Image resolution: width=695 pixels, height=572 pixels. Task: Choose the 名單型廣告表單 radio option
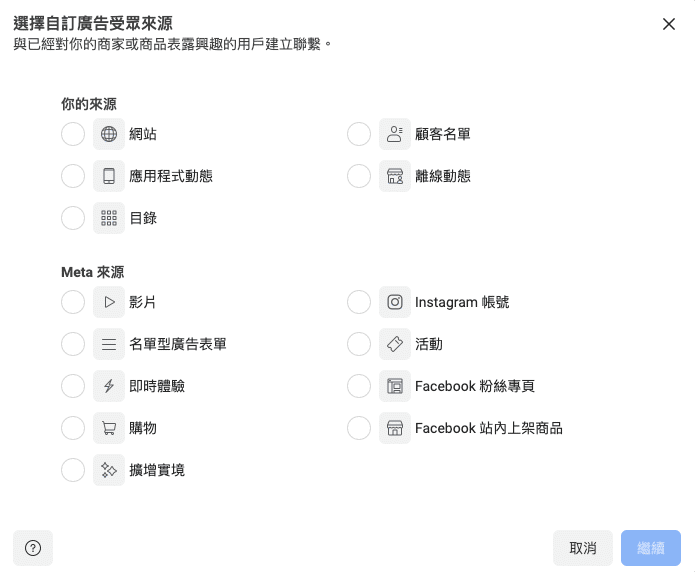click(73, 344)
